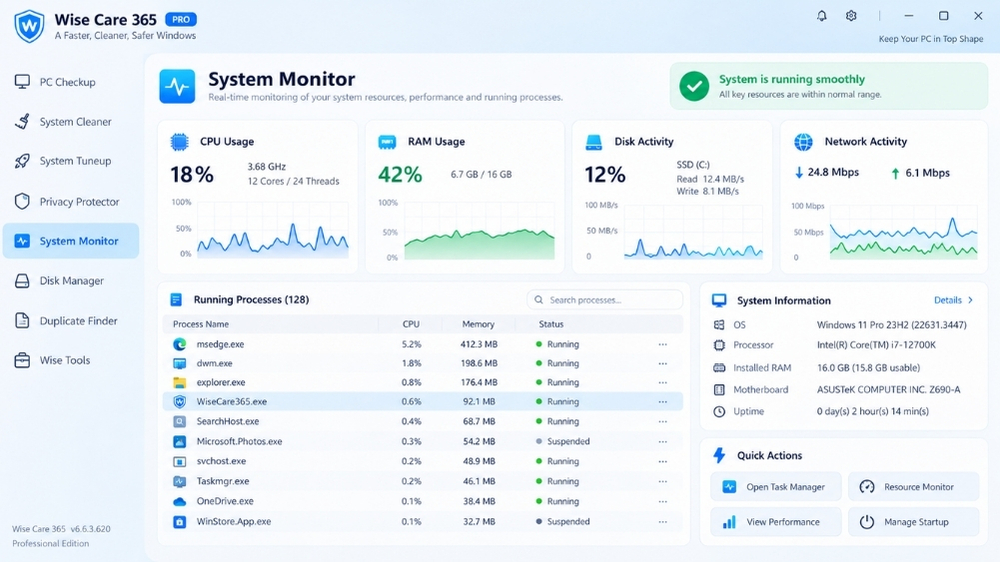The width and height of the screenshot is (1000, 562).
Task: Click the version "v6.6.3.620" text
Action: (91, 529)
